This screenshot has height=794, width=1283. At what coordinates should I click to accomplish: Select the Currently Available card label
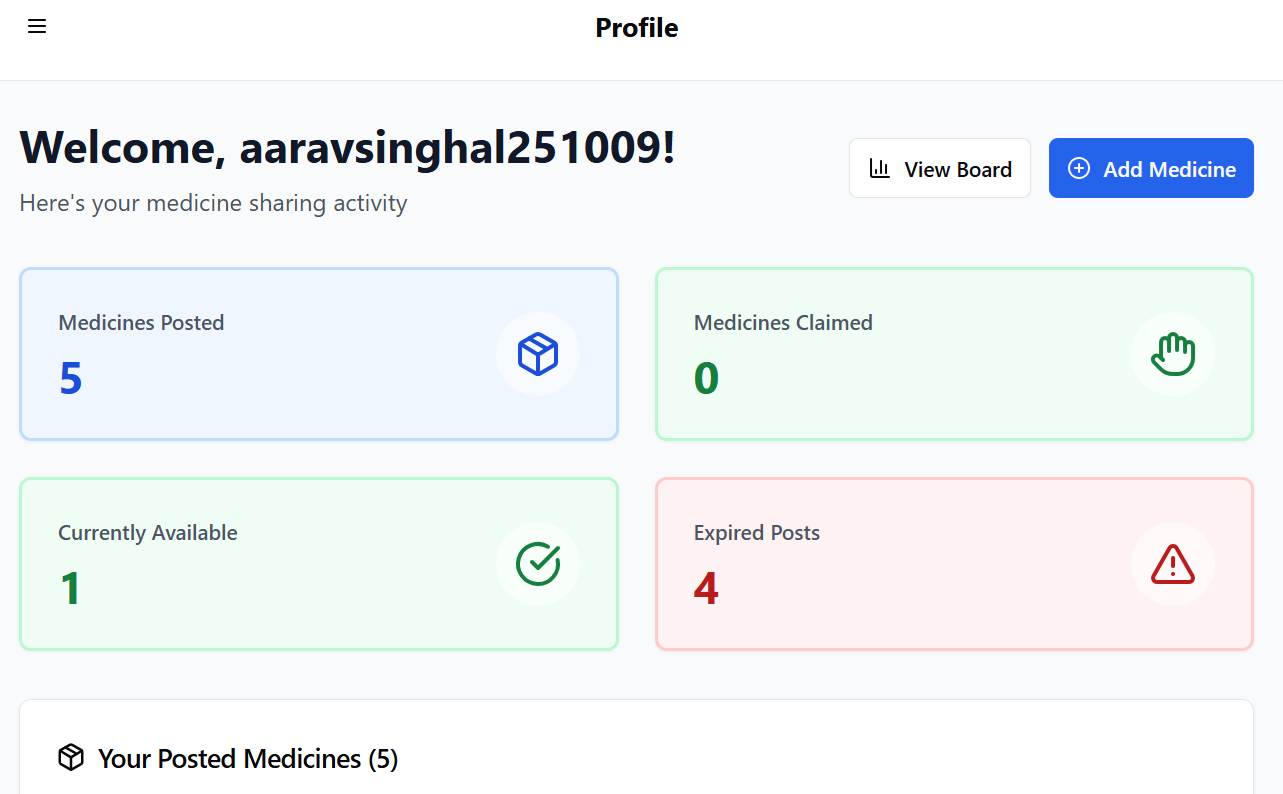click(x=148, y=533)
